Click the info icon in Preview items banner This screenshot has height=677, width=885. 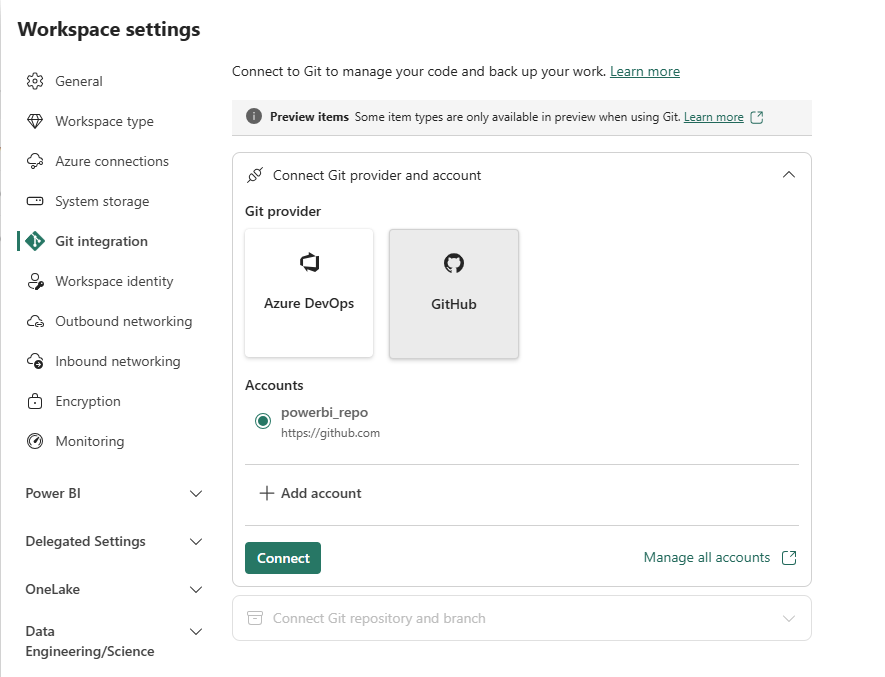[254, 116]
